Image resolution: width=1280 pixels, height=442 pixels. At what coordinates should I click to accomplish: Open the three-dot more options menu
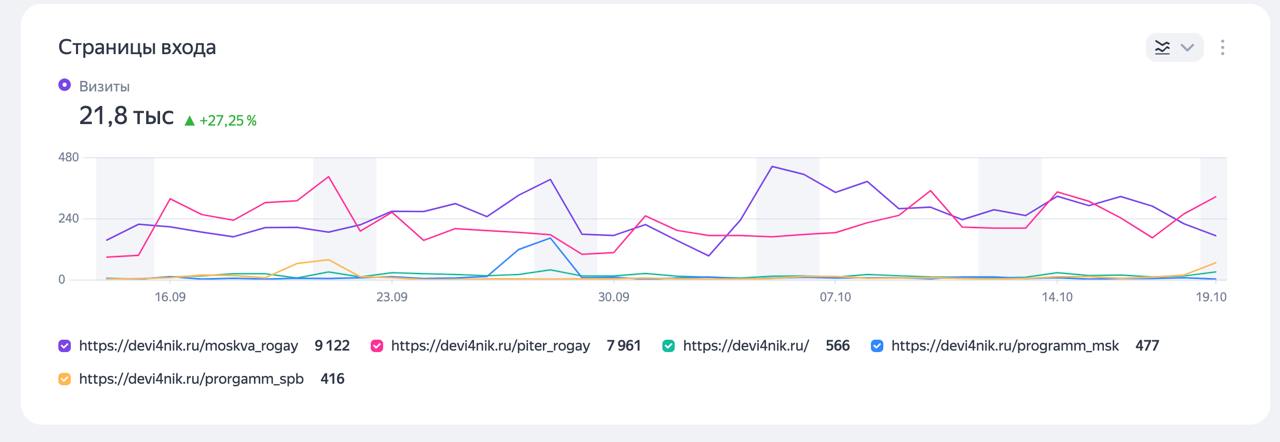point(1223,47)
